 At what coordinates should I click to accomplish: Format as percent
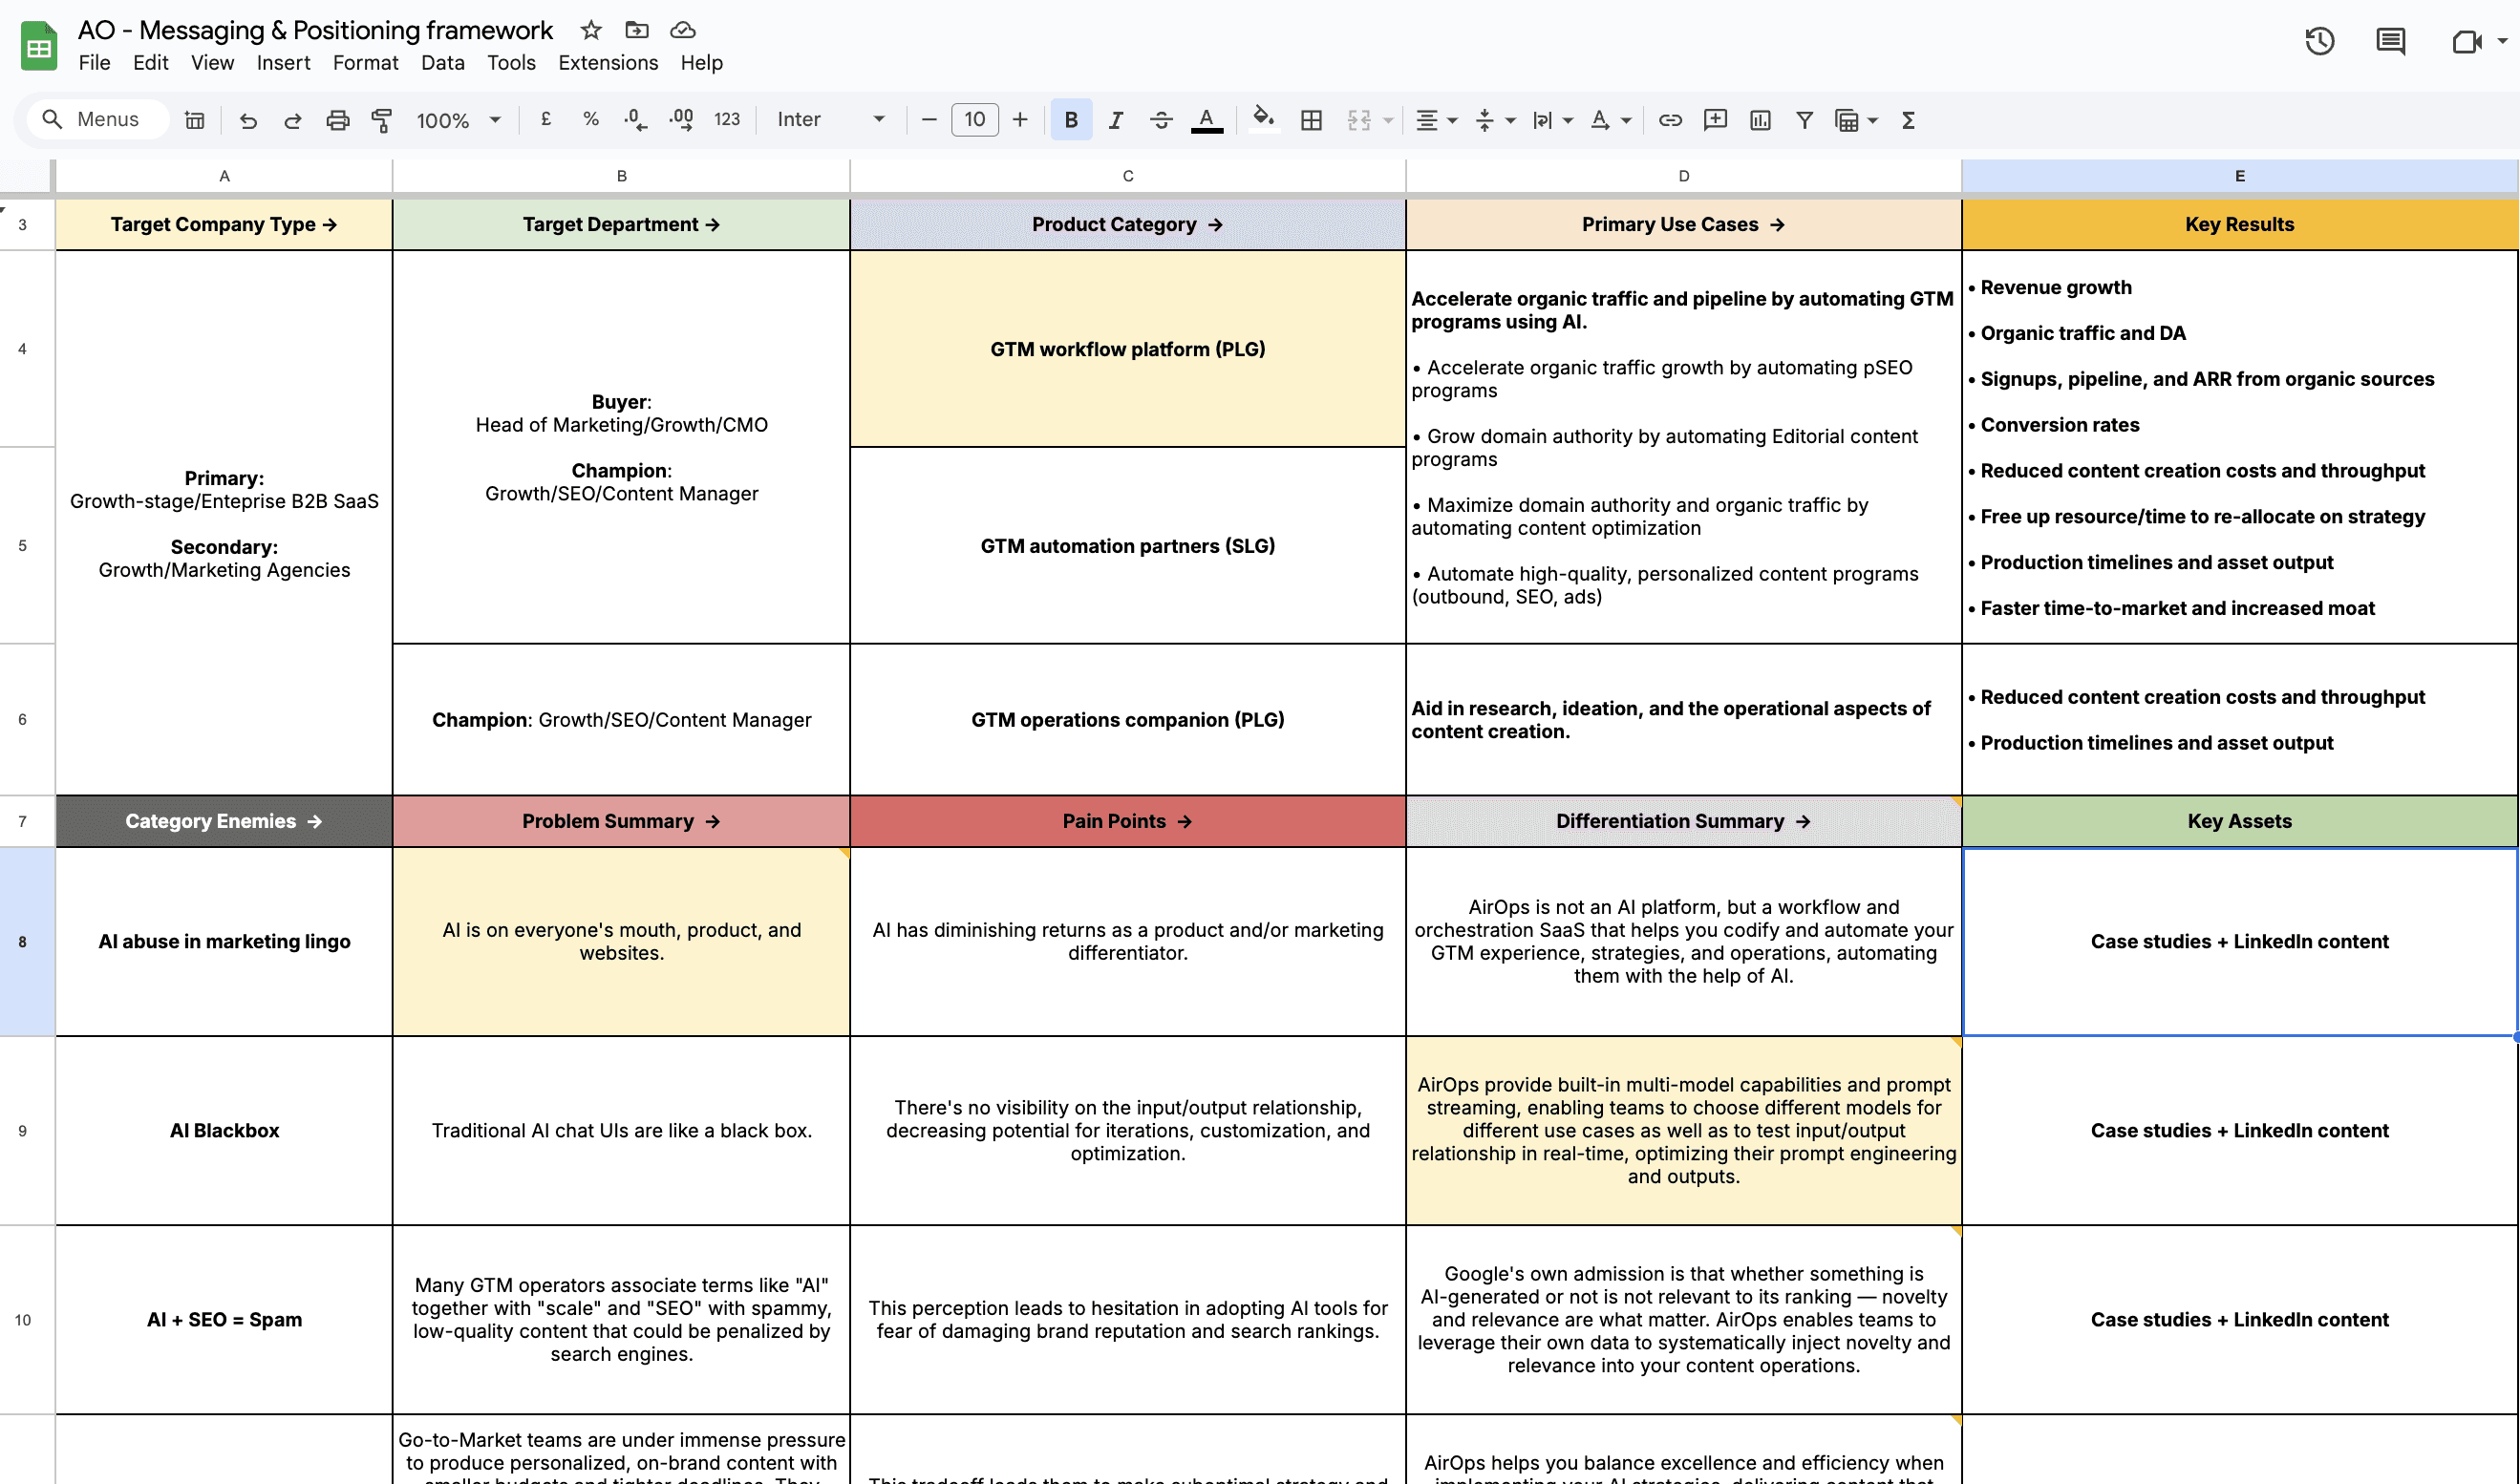coord(591,120)
